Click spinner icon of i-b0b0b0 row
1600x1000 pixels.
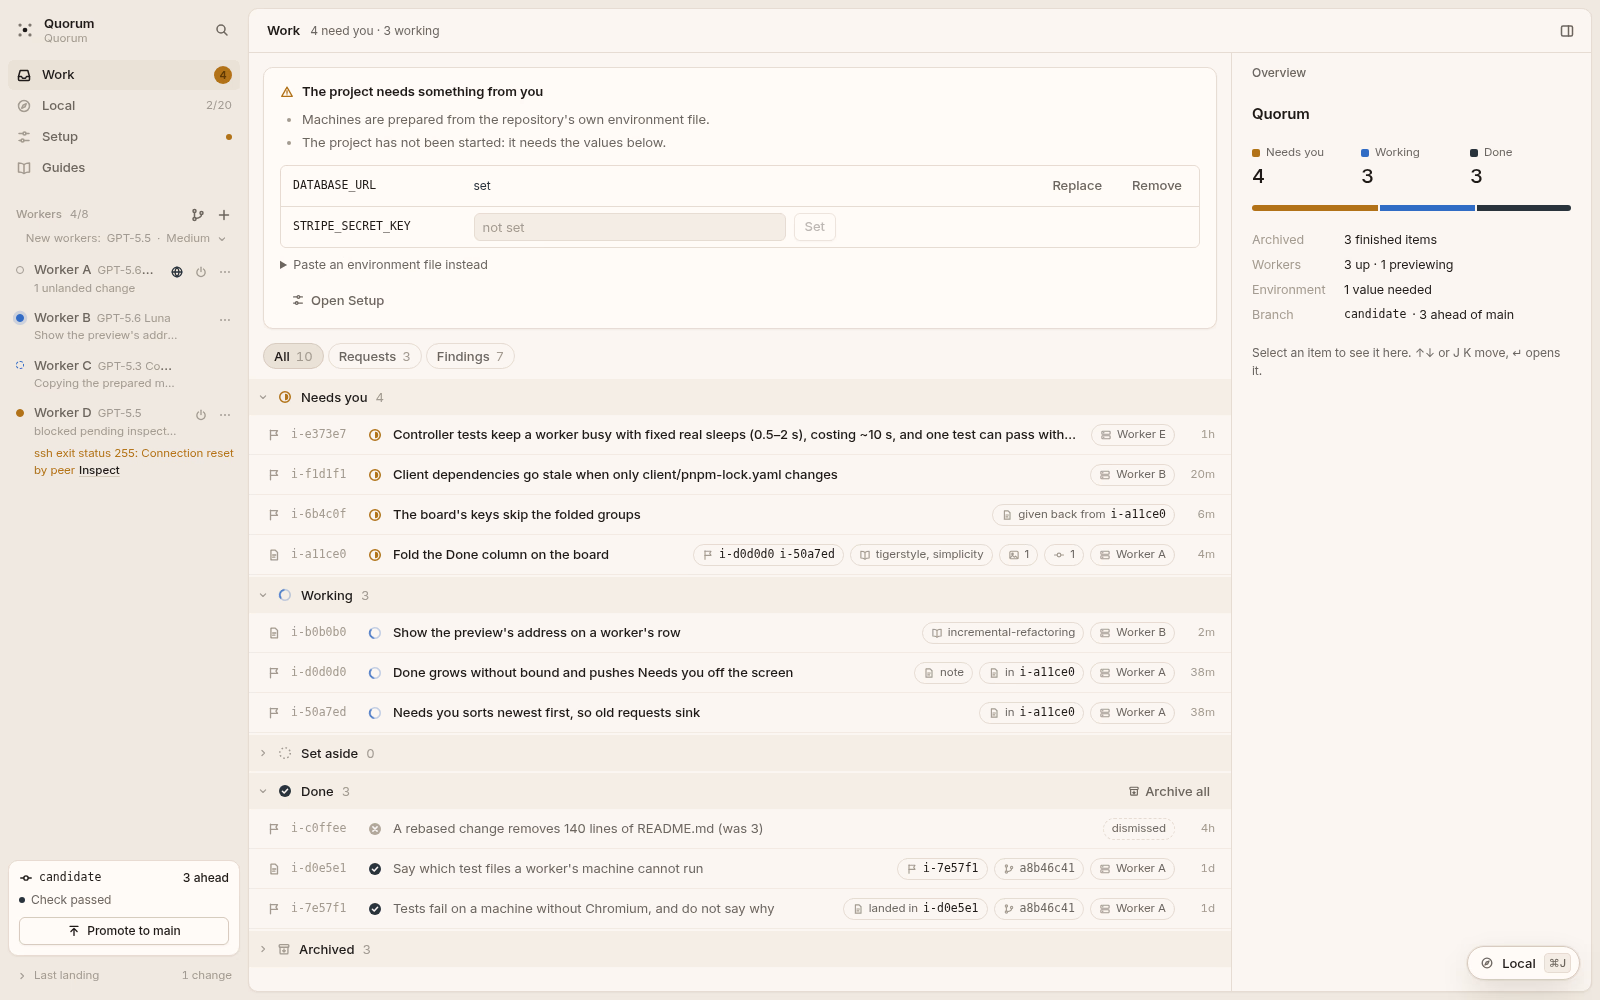(x=375, y=633)
